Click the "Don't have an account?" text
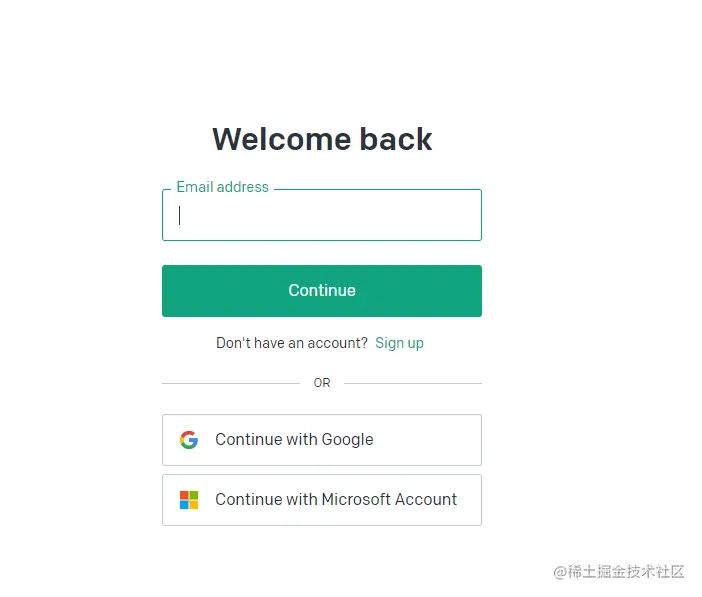702x597 pixels. (x=291, y=343)
